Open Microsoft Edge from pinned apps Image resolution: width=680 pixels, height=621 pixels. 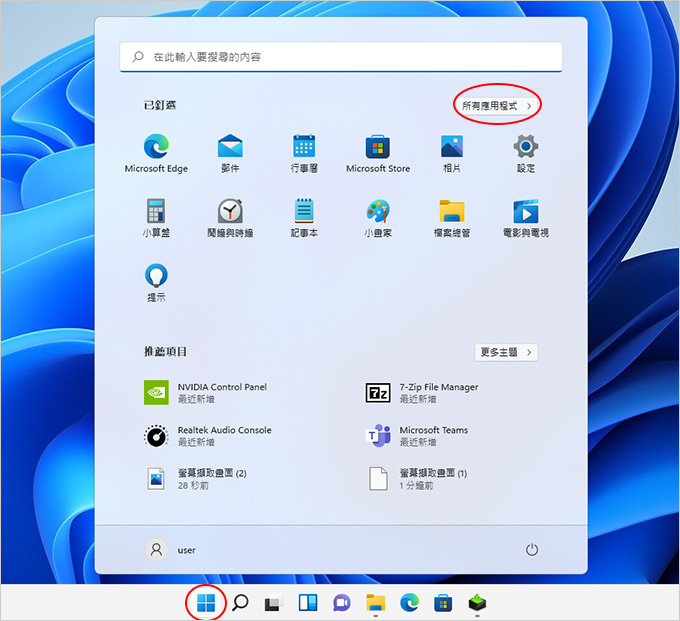(156, 154)
